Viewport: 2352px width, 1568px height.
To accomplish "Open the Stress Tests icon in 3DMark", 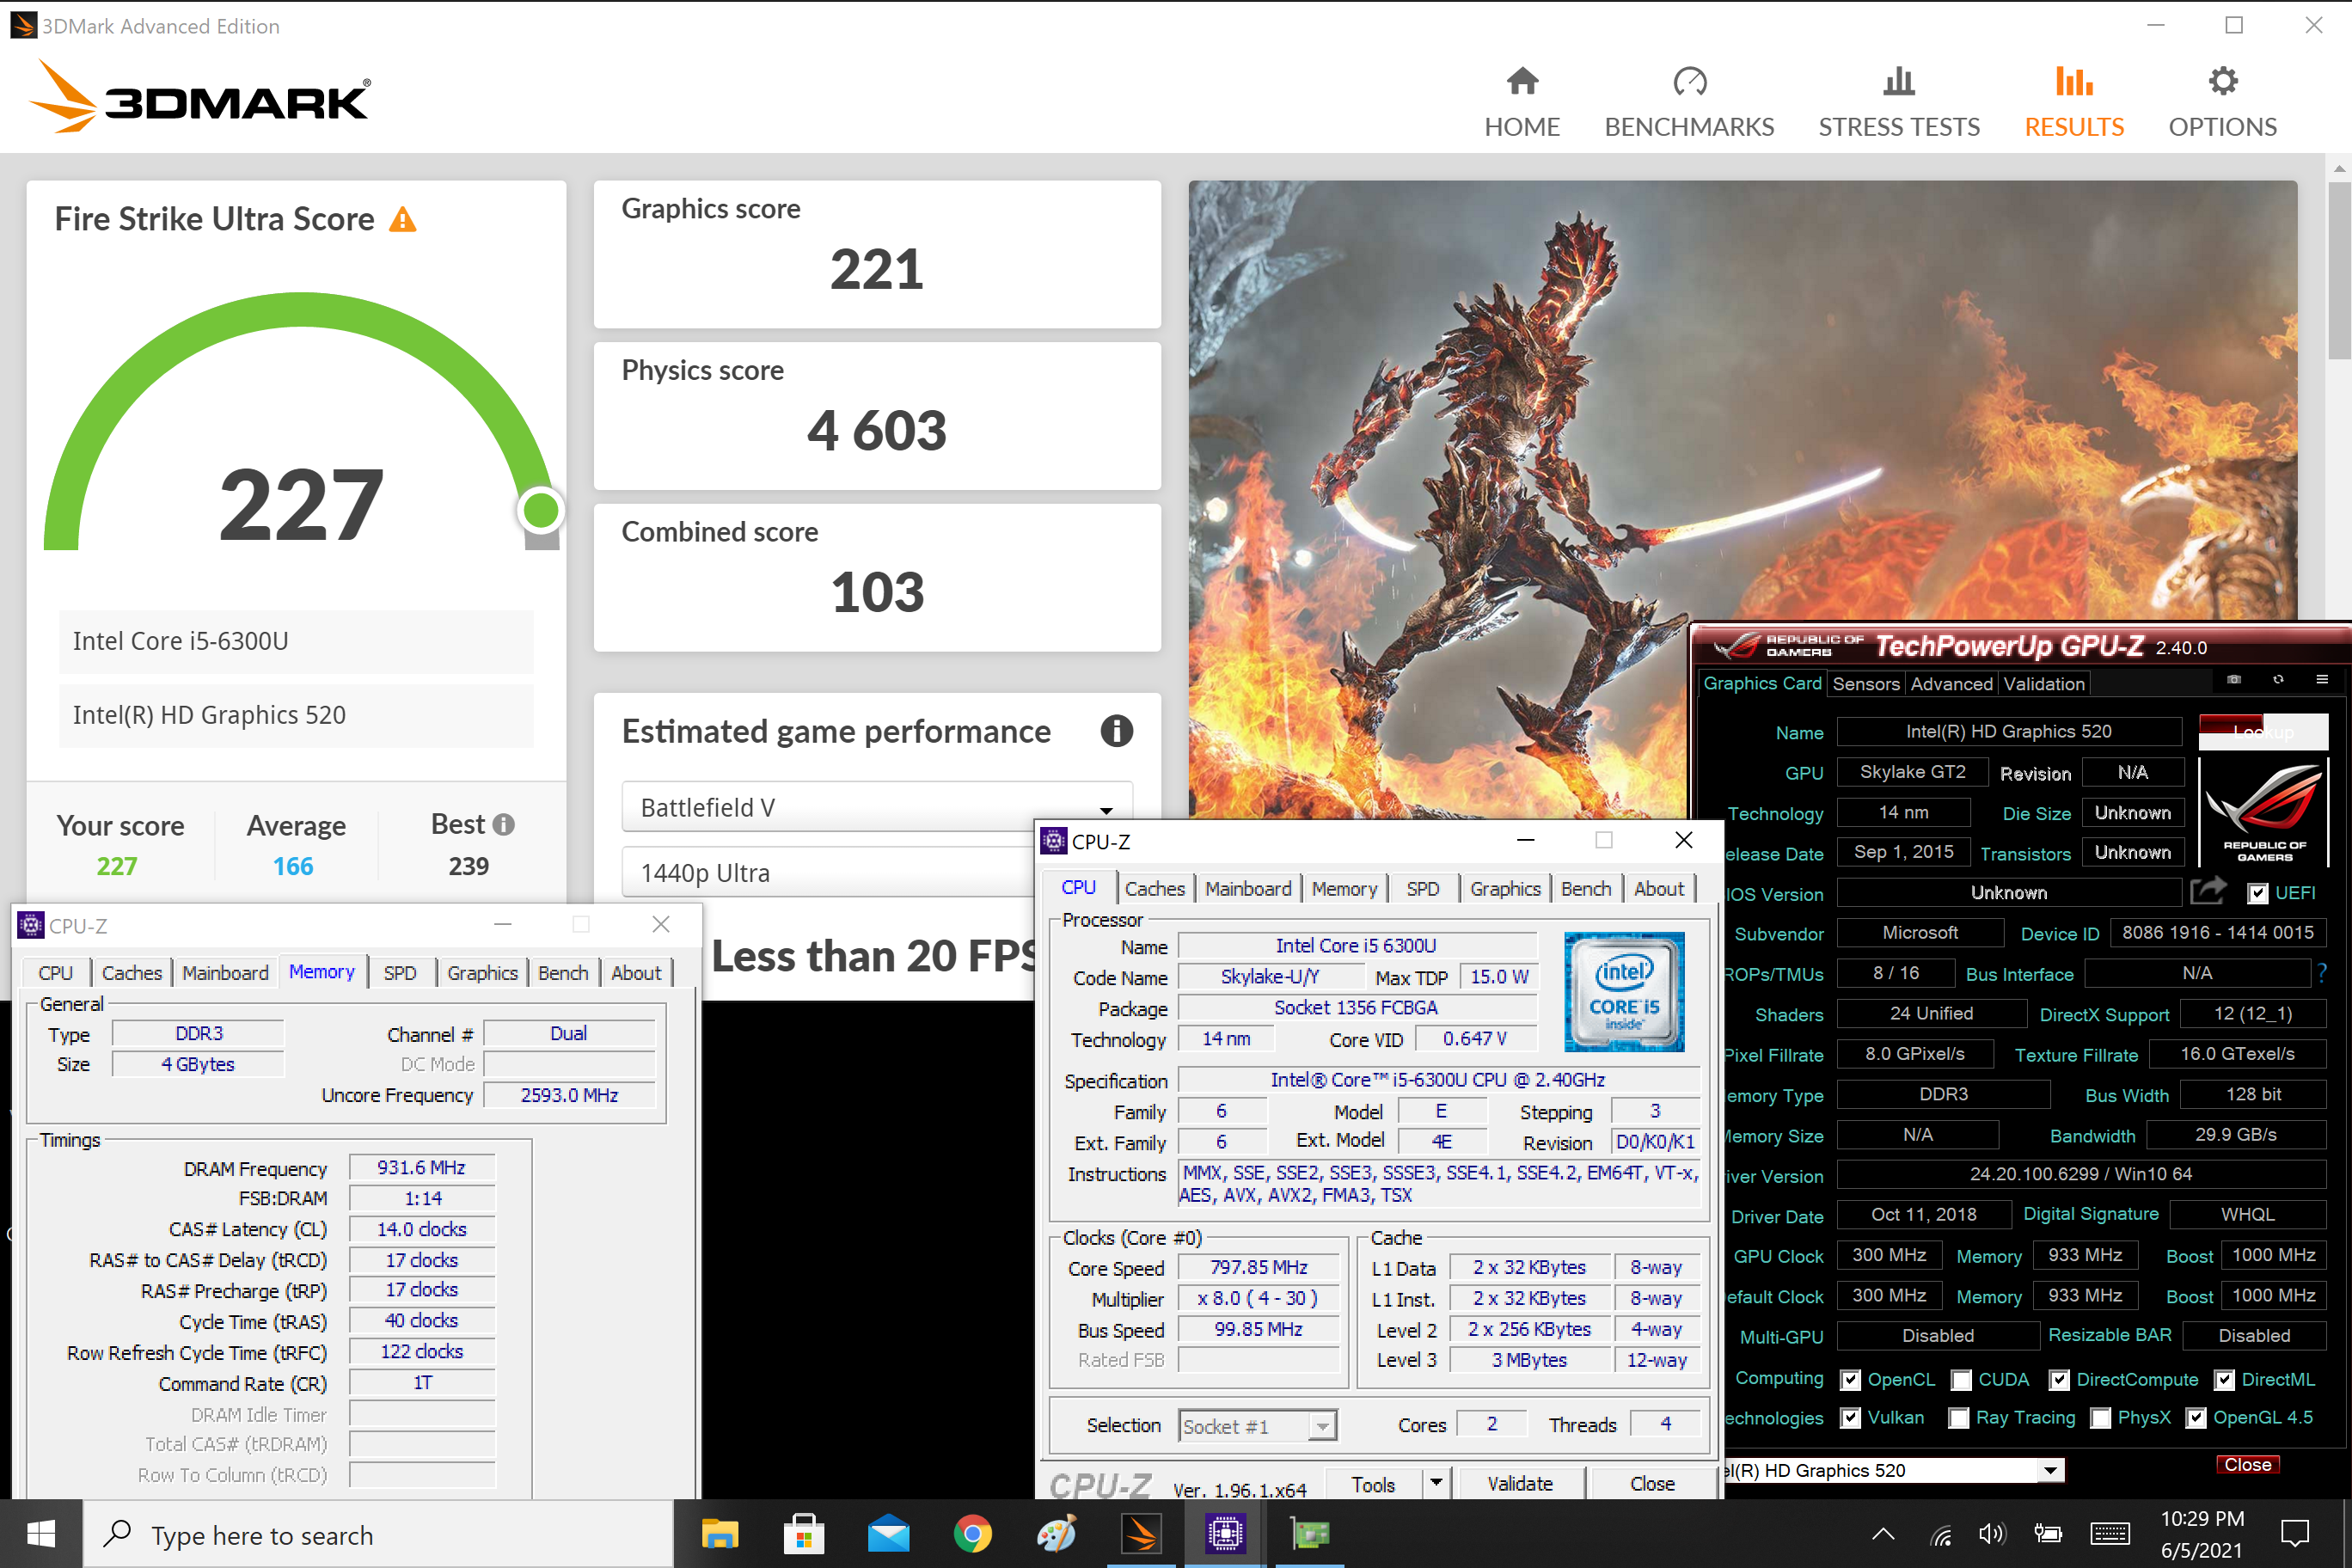I will pos(1898,81).
